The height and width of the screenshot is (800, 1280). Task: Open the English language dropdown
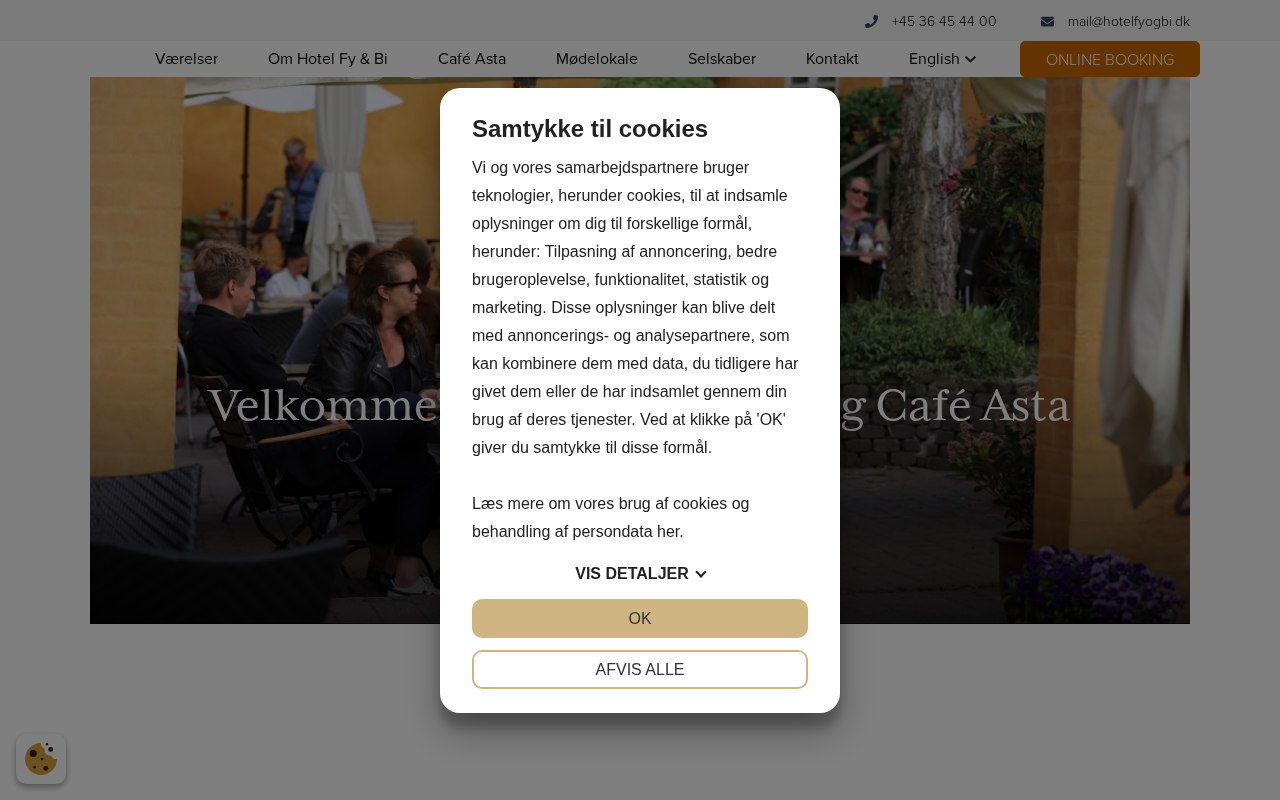coord(942,59)
